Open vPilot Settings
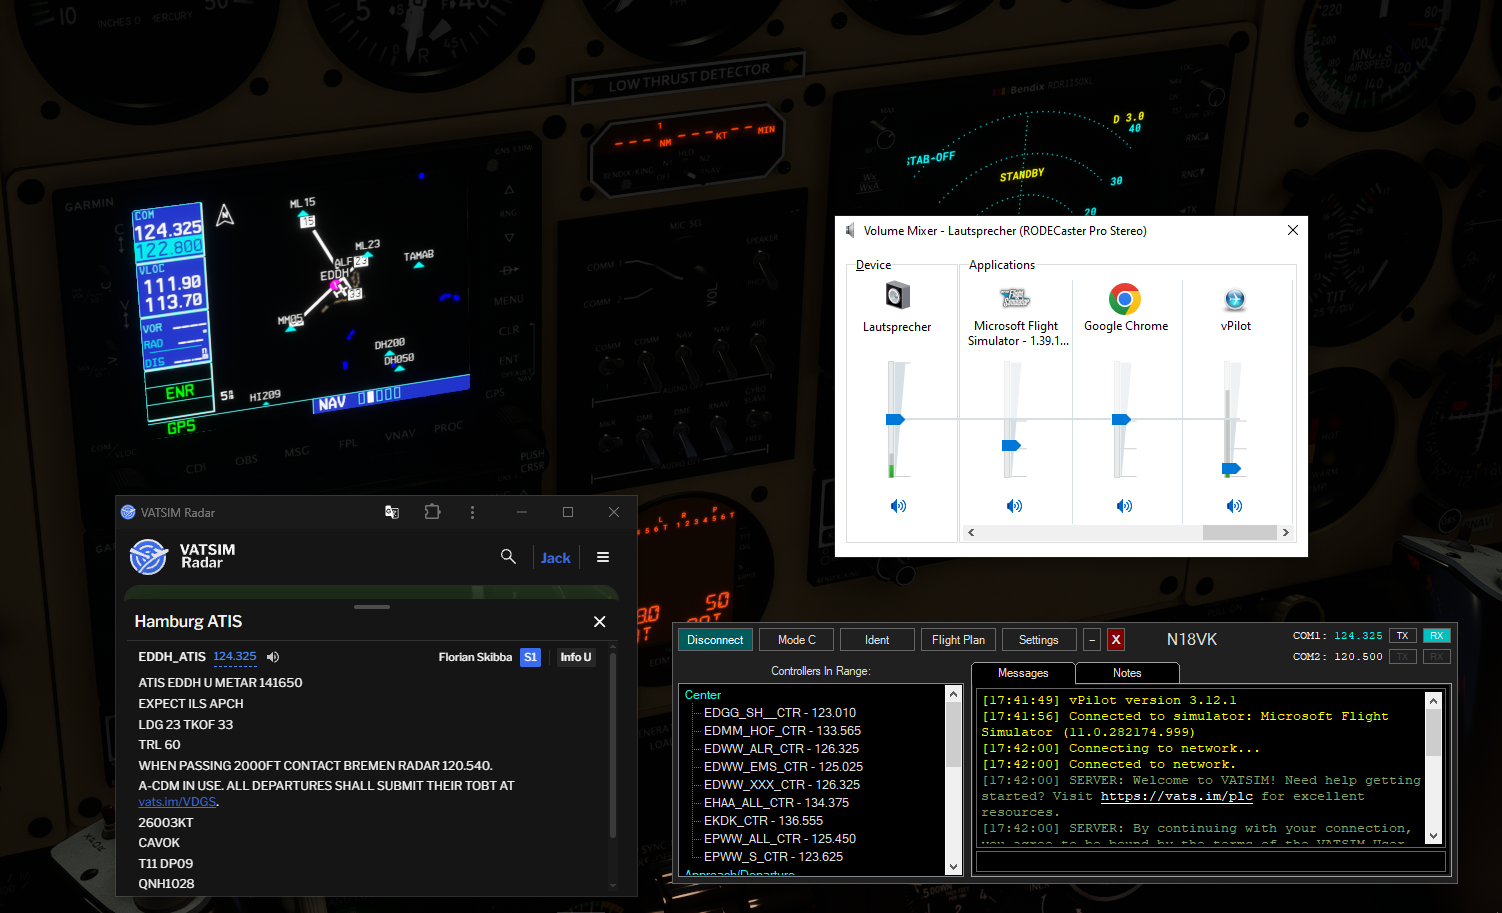 [1039, 640]
